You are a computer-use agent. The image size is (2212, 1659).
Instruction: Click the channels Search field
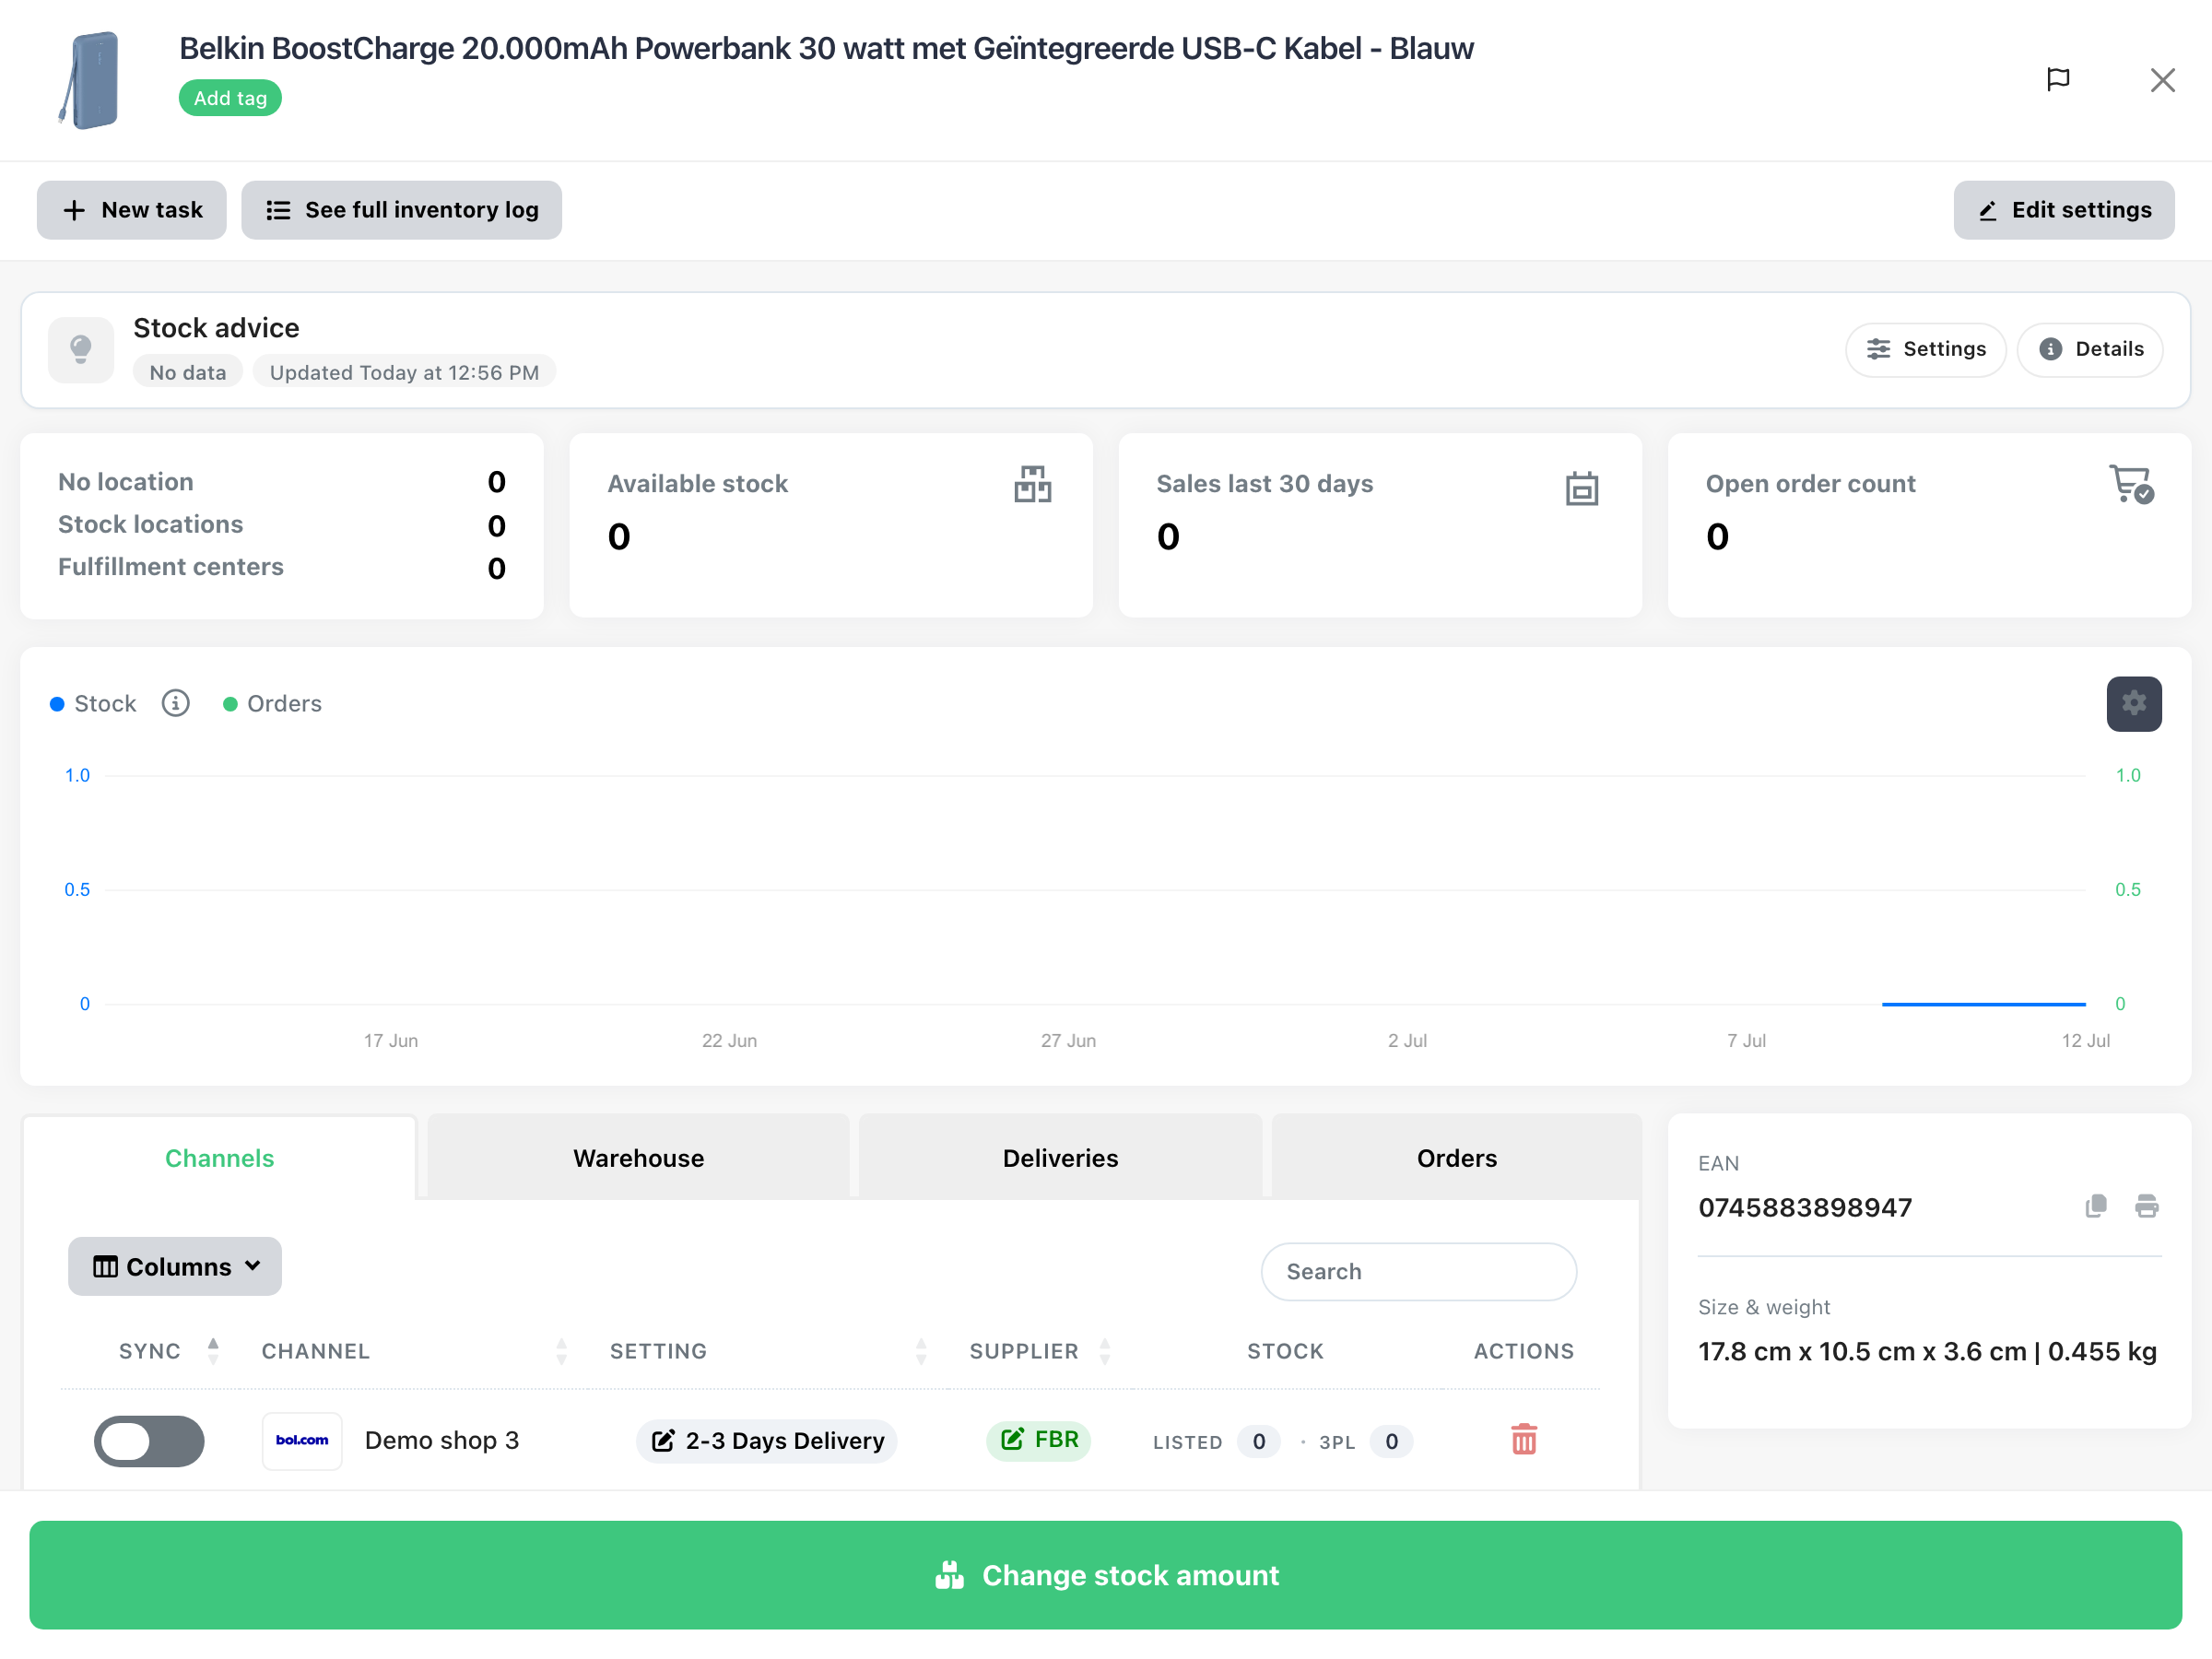point(1418,1272)
